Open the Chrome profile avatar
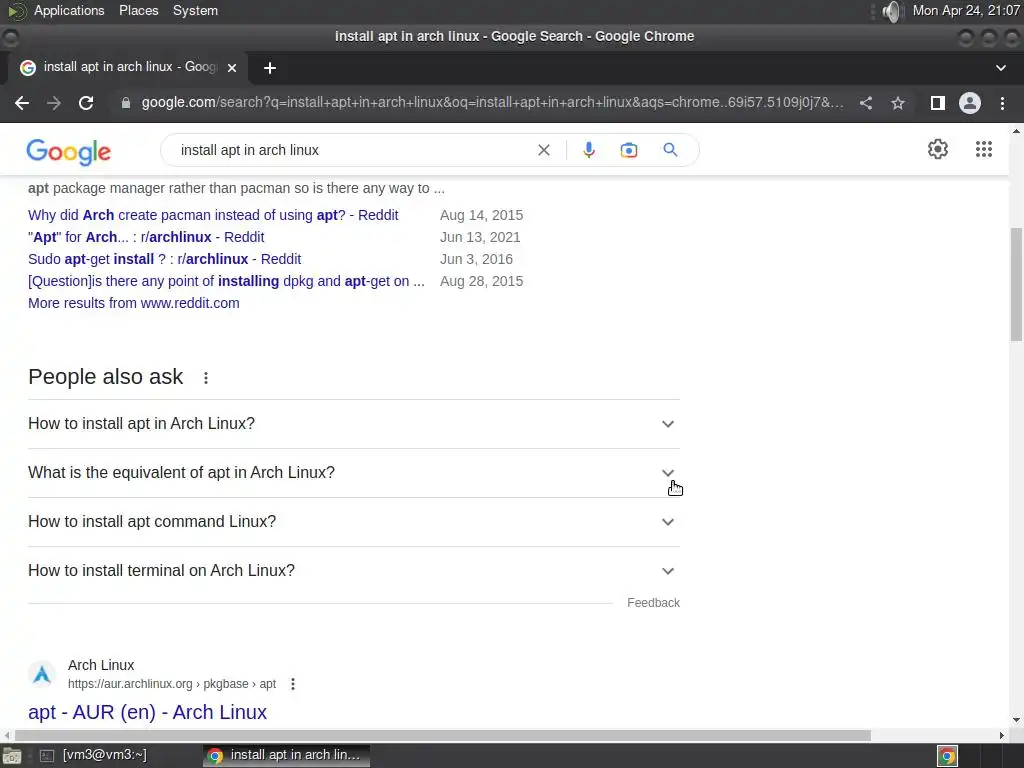The image size is (1024, 768). click(x=970, y=103)
